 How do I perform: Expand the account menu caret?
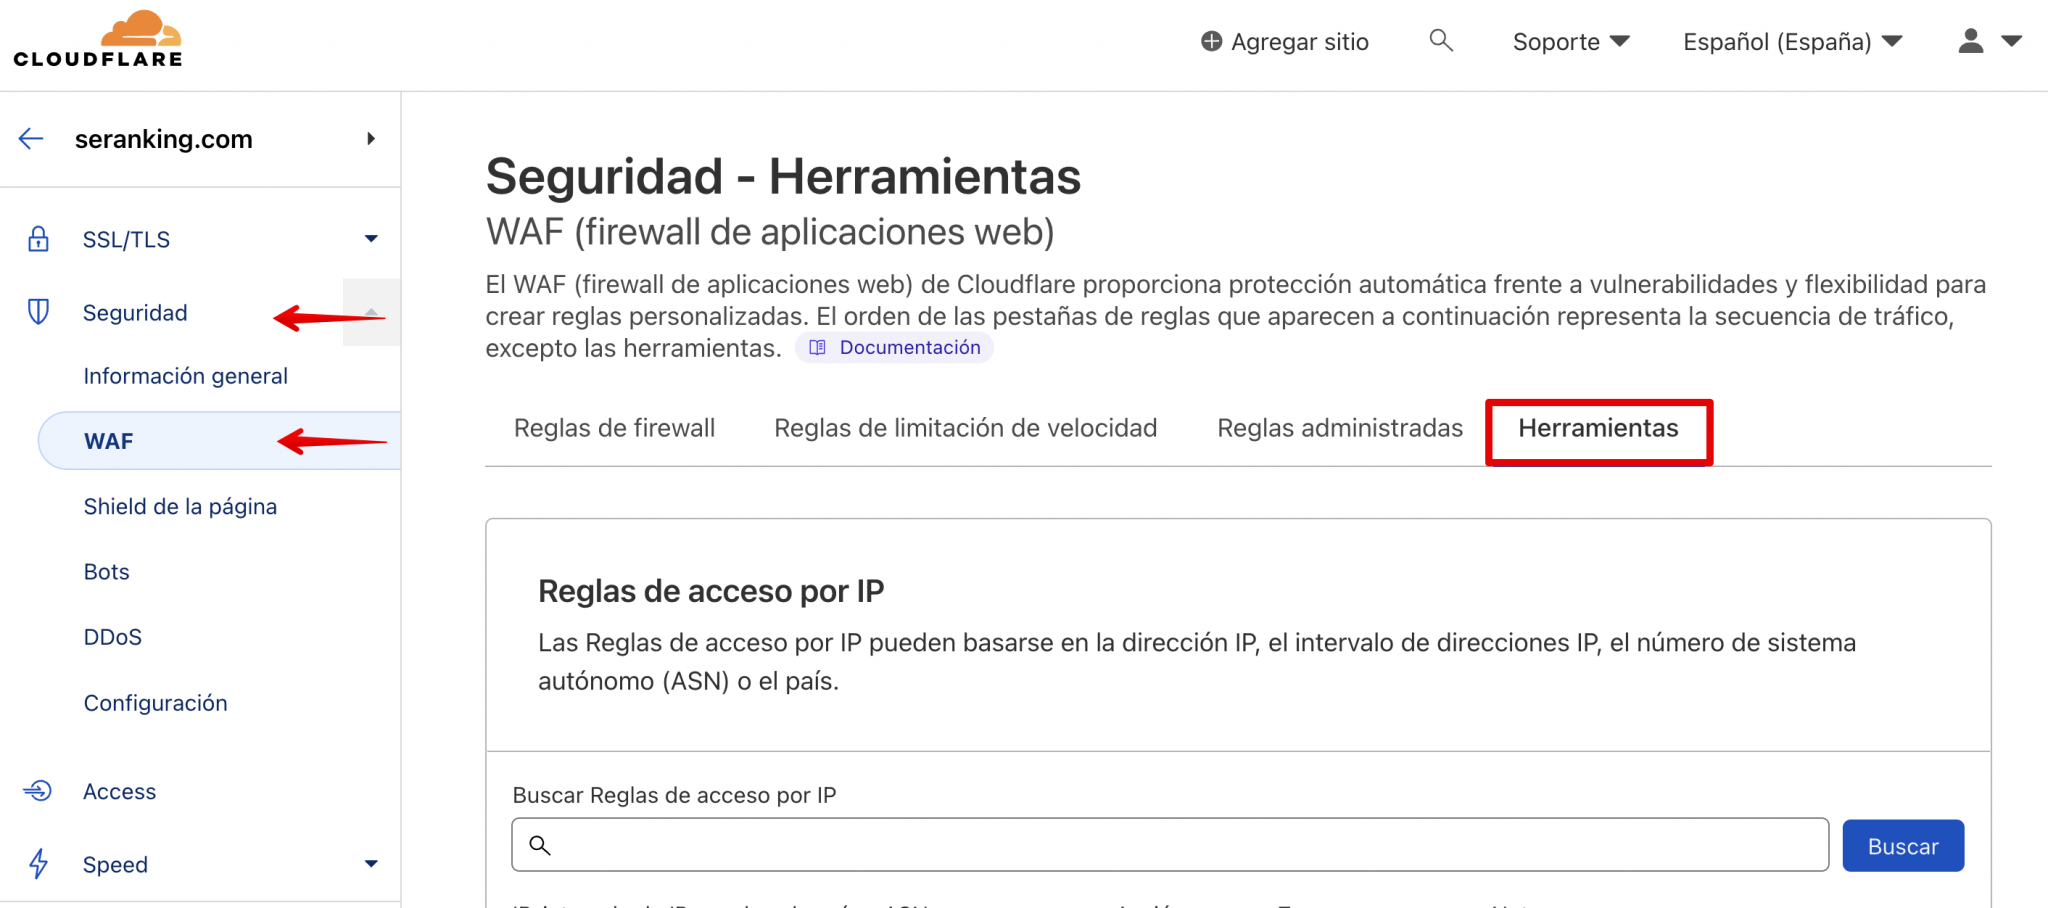[x=2012, y=41]
